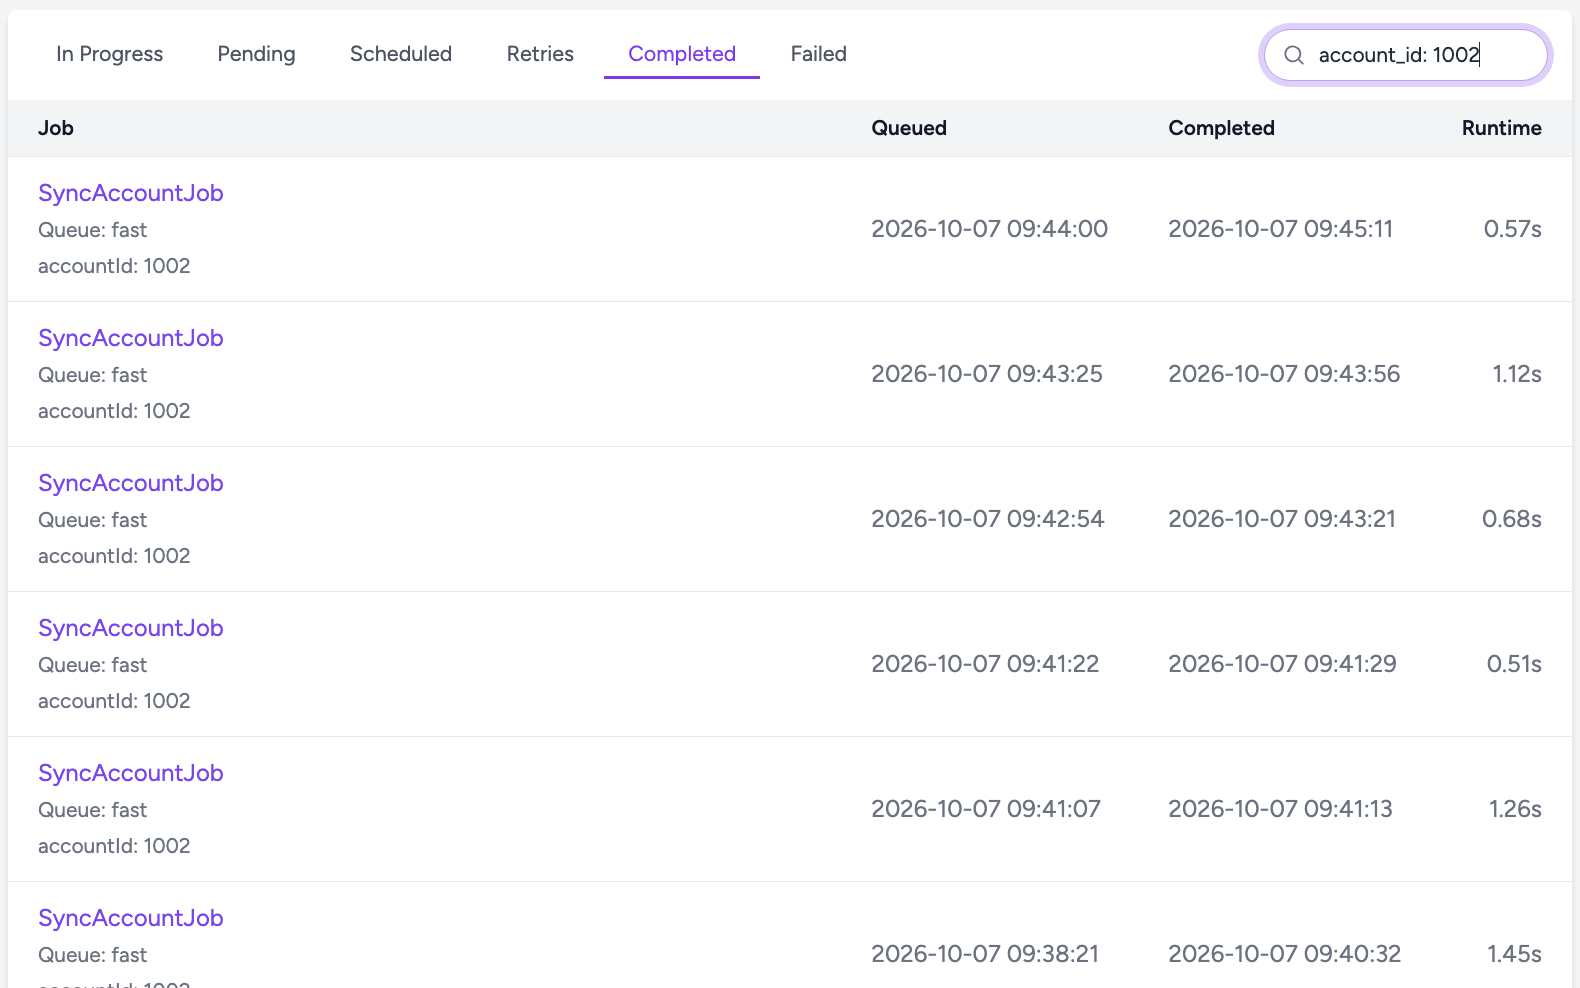
Task: Switch to the In Progress tab
Action: [x=110, y=54]
